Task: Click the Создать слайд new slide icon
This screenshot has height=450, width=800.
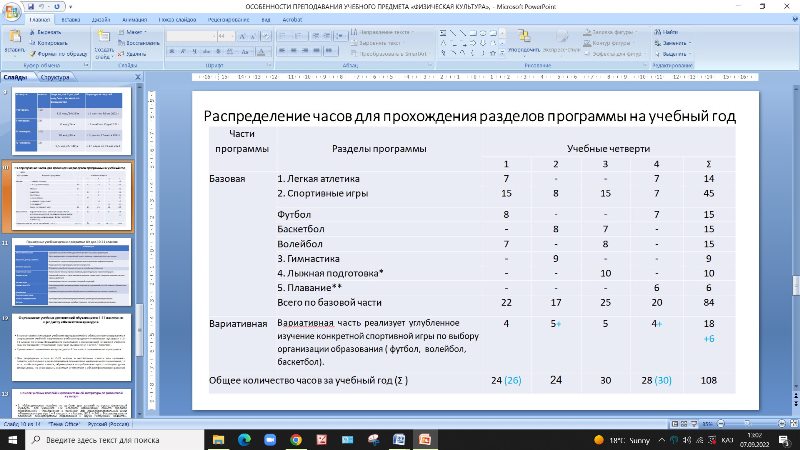Action: 104,37
